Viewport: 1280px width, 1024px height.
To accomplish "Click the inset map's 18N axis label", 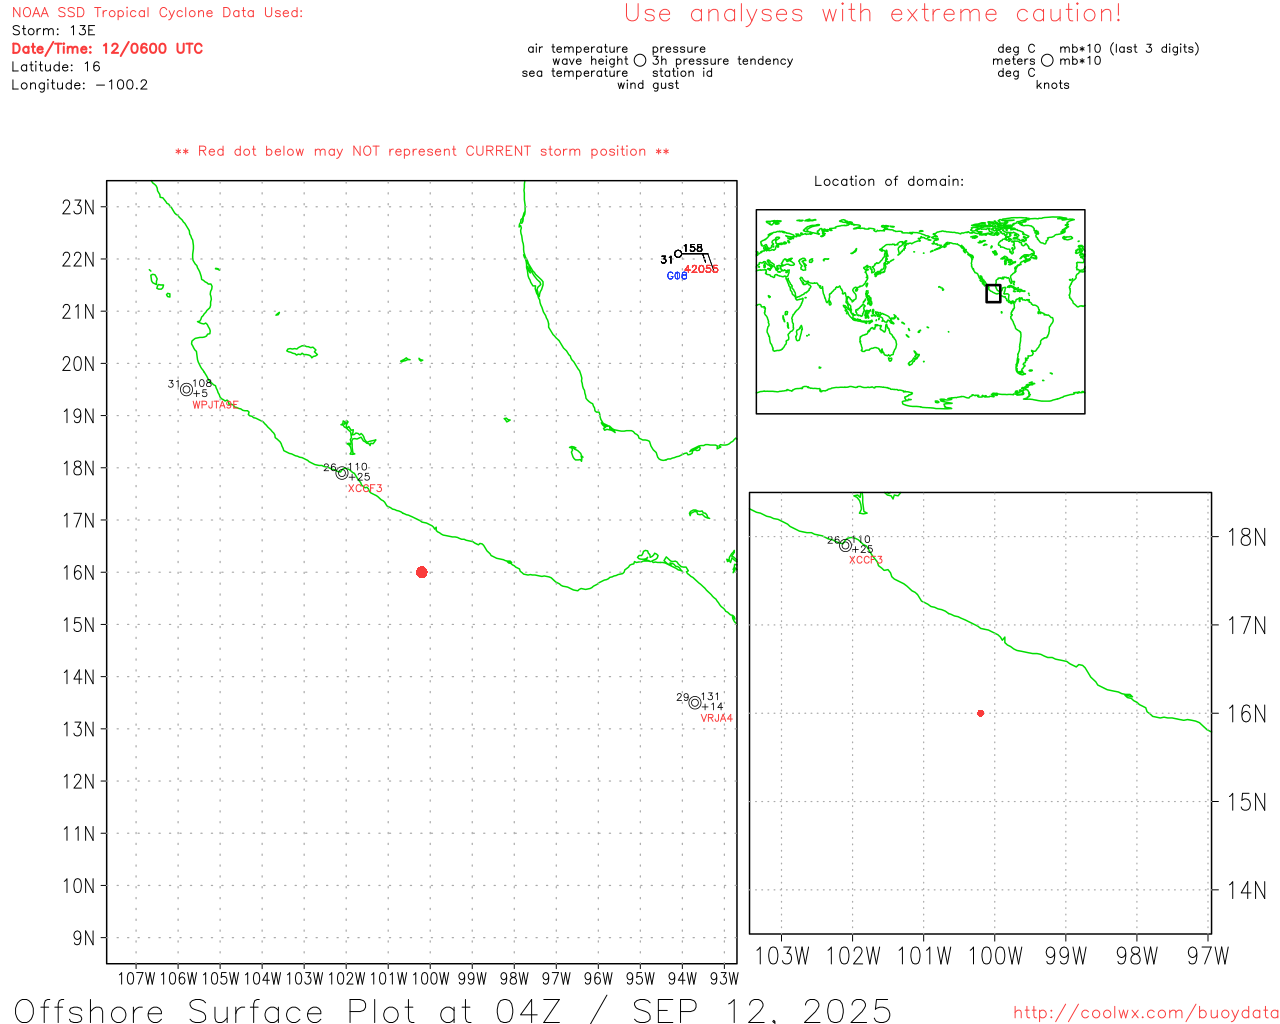I will pos(1247,538).
